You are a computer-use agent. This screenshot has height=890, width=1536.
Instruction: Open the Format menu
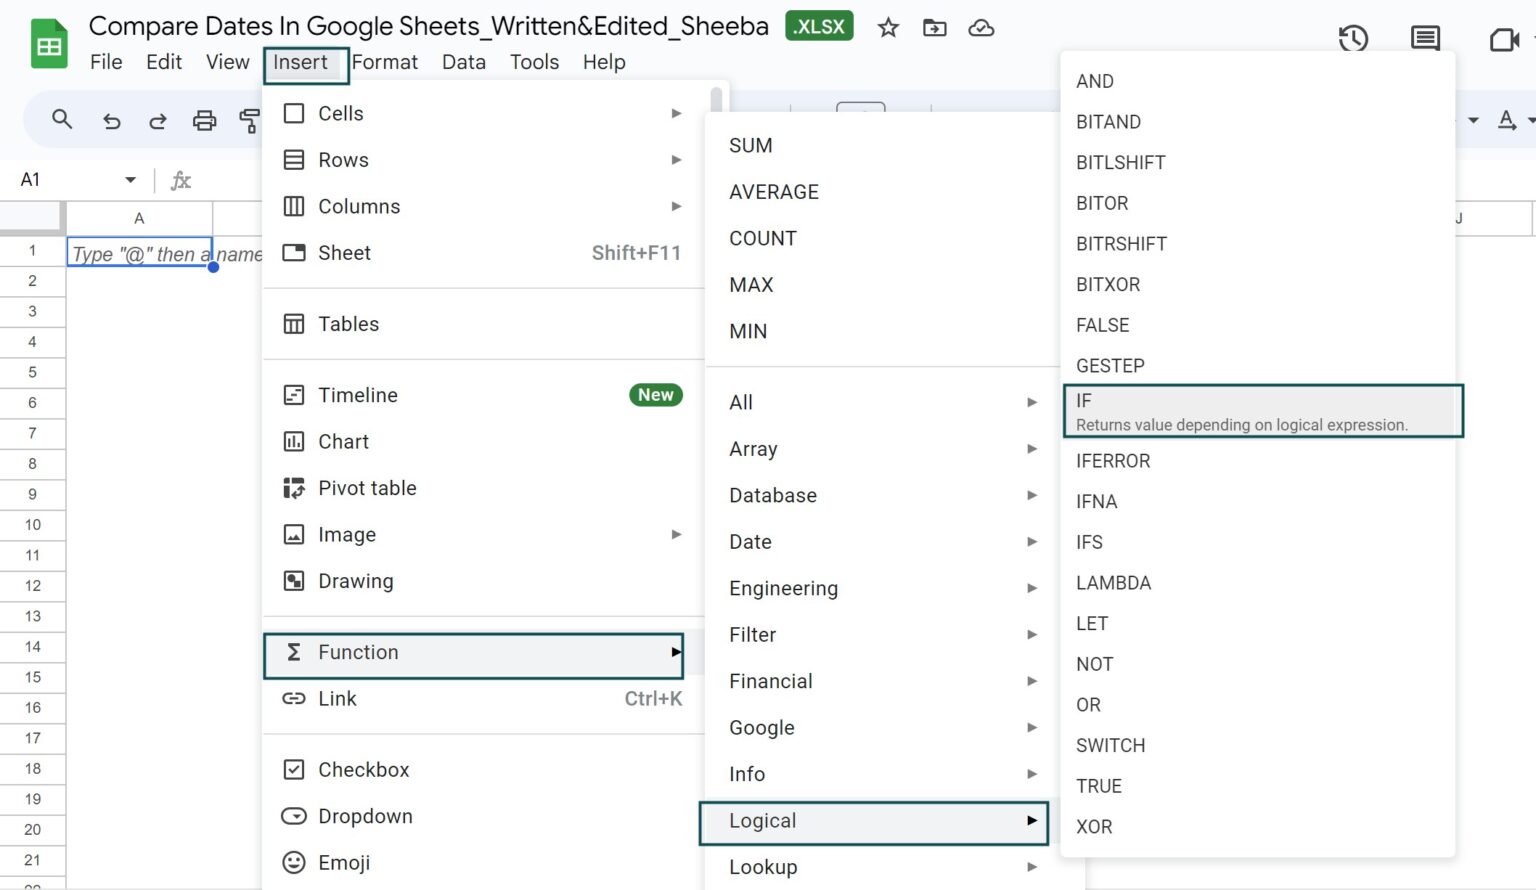385,62
